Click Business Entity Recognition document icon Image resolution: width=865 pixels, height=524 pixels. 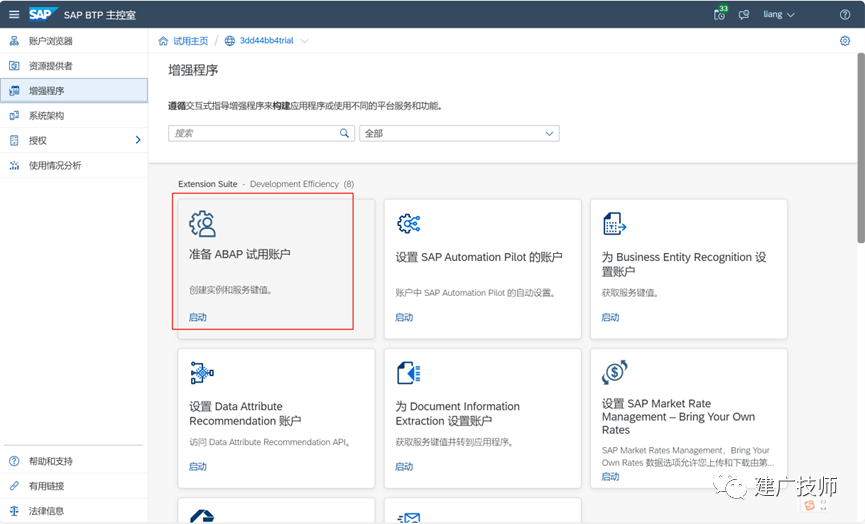[615, 223]
